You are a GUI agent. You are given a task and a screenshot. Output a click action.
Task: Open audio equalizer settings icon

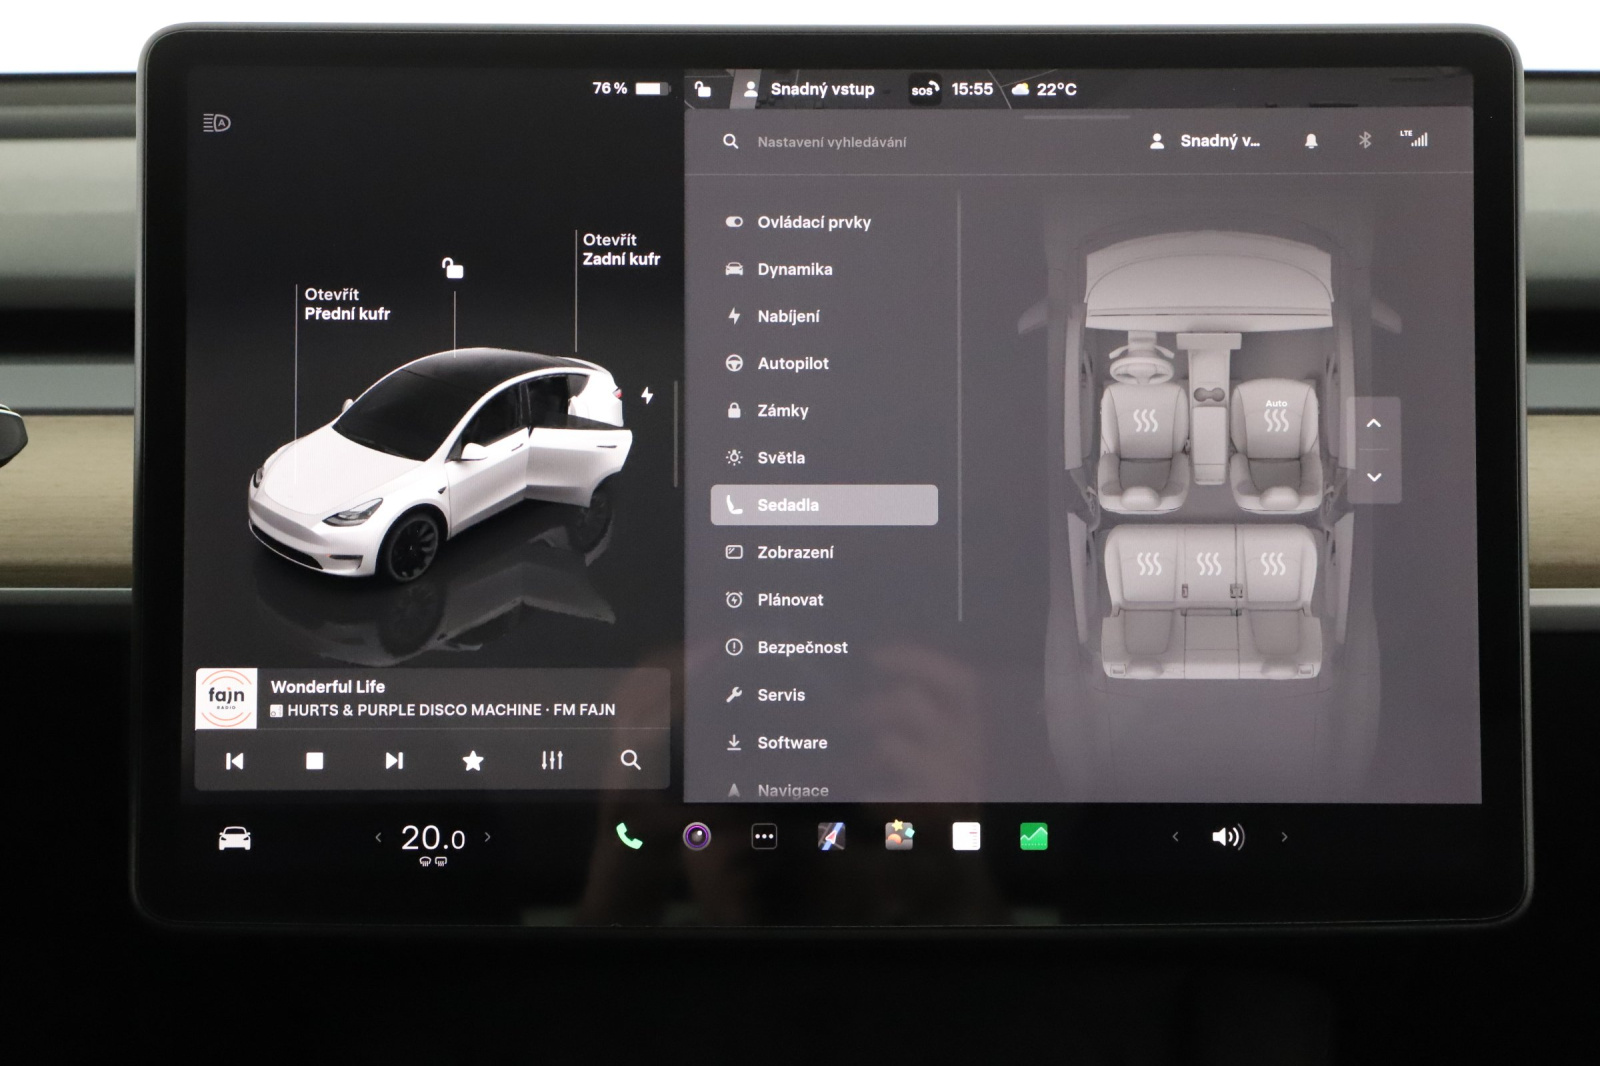coord(552,761)
